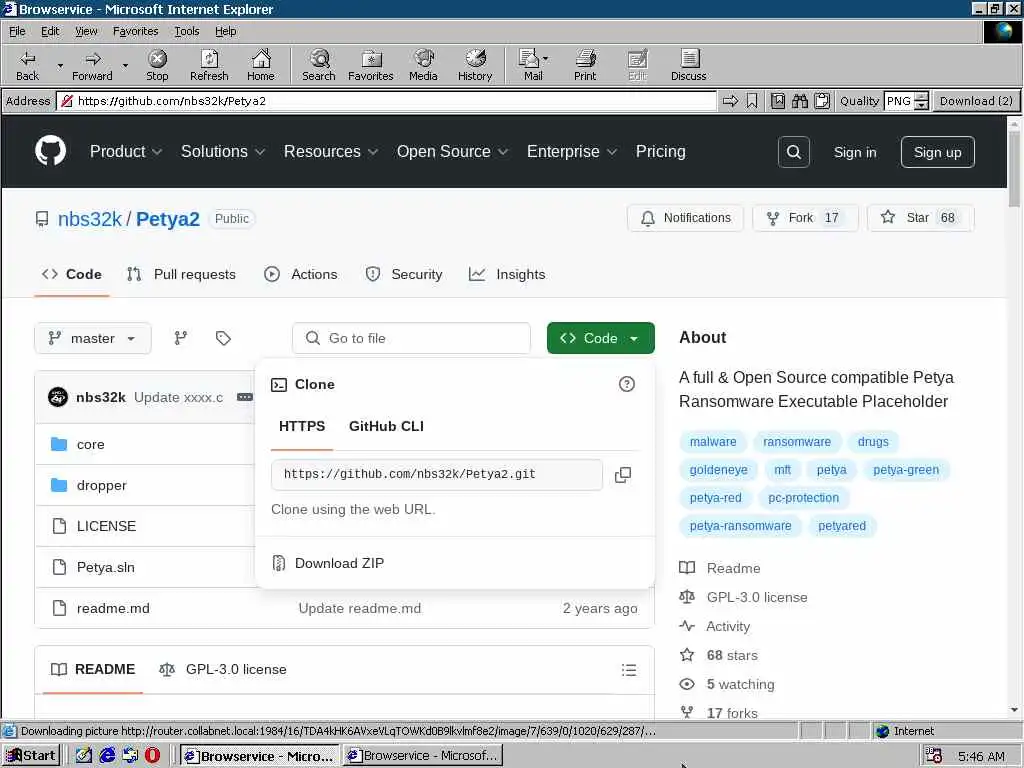Click the Discuss toolbar button
Viewport: 1024px width, 768px height.
tap(688, 65)
